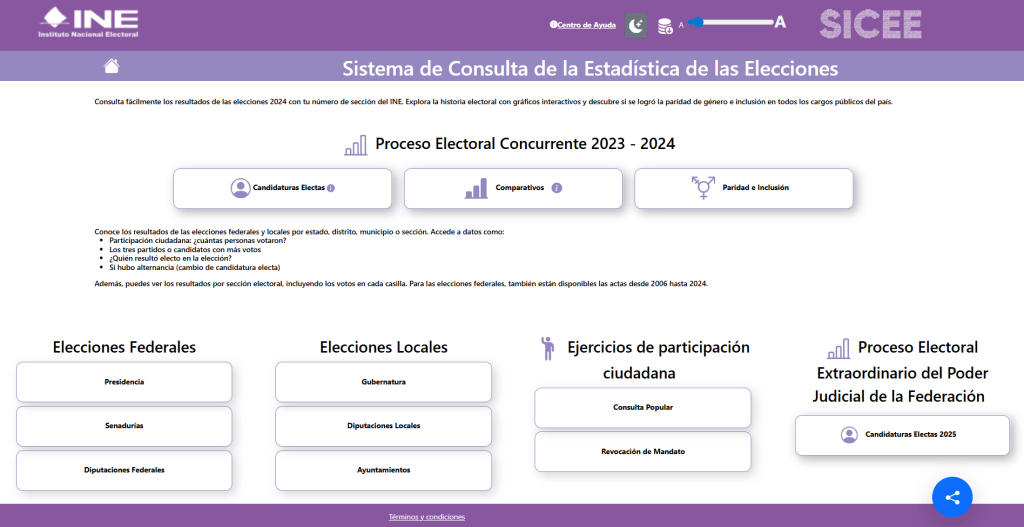Toggle dark mode with moon icon

[x=637, y=25]
